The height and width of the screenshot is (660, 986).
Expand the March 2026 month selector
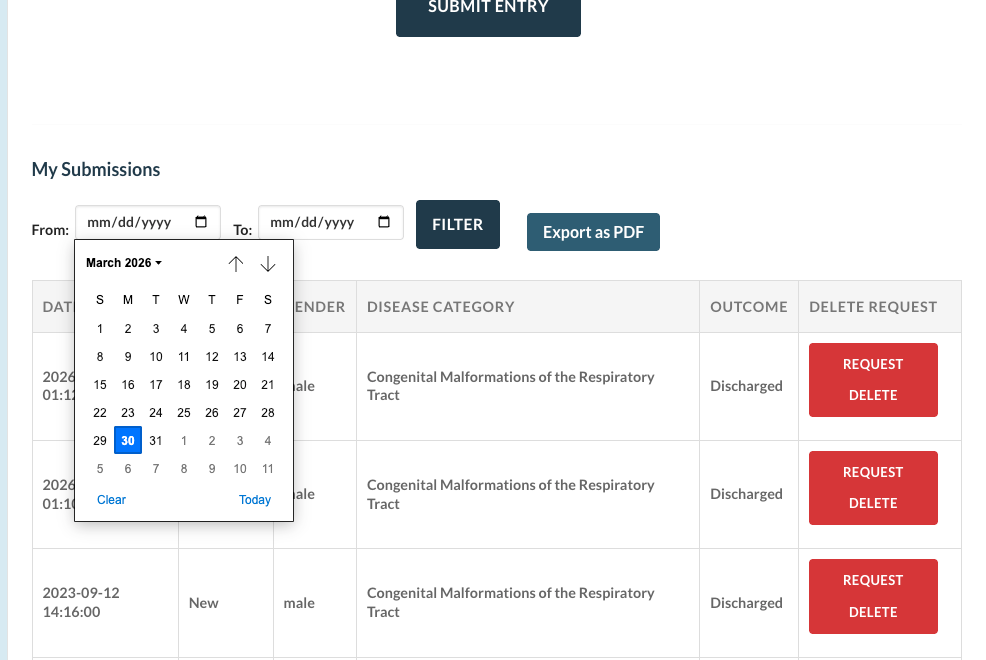click(124, 263)
